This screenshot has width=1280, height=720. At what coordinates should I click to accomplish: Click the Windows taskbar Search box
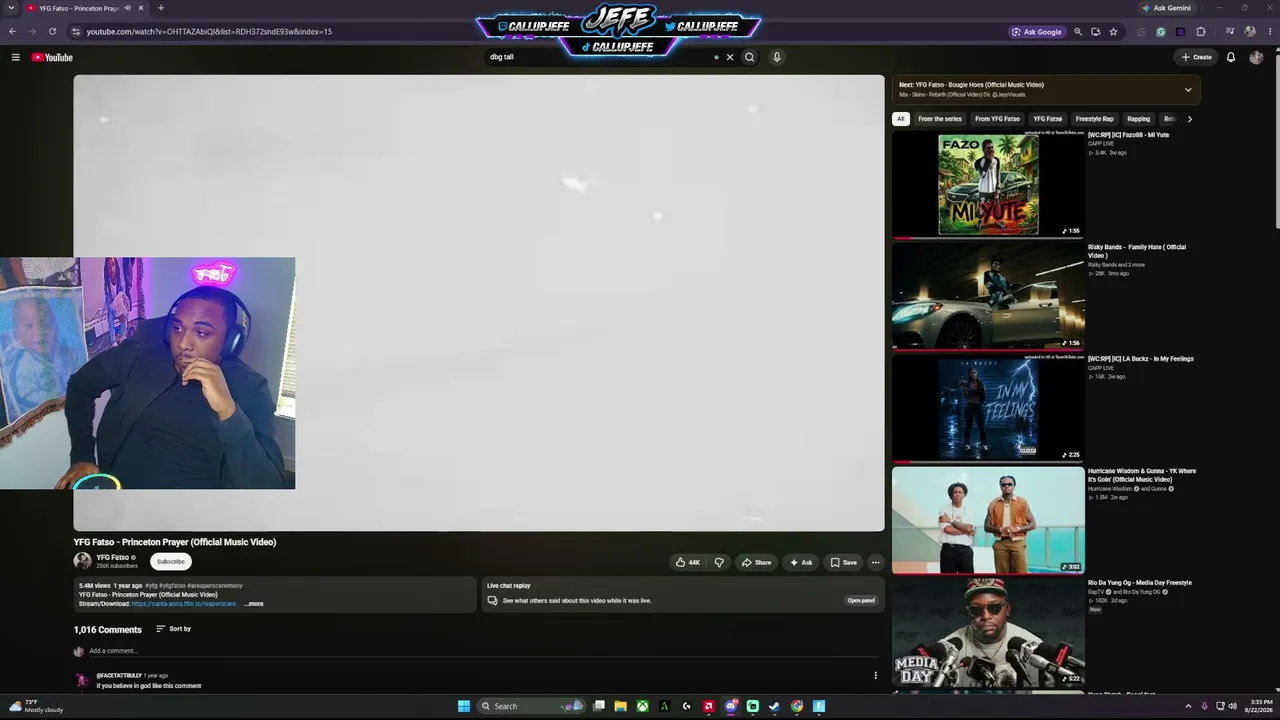[531, 706]
